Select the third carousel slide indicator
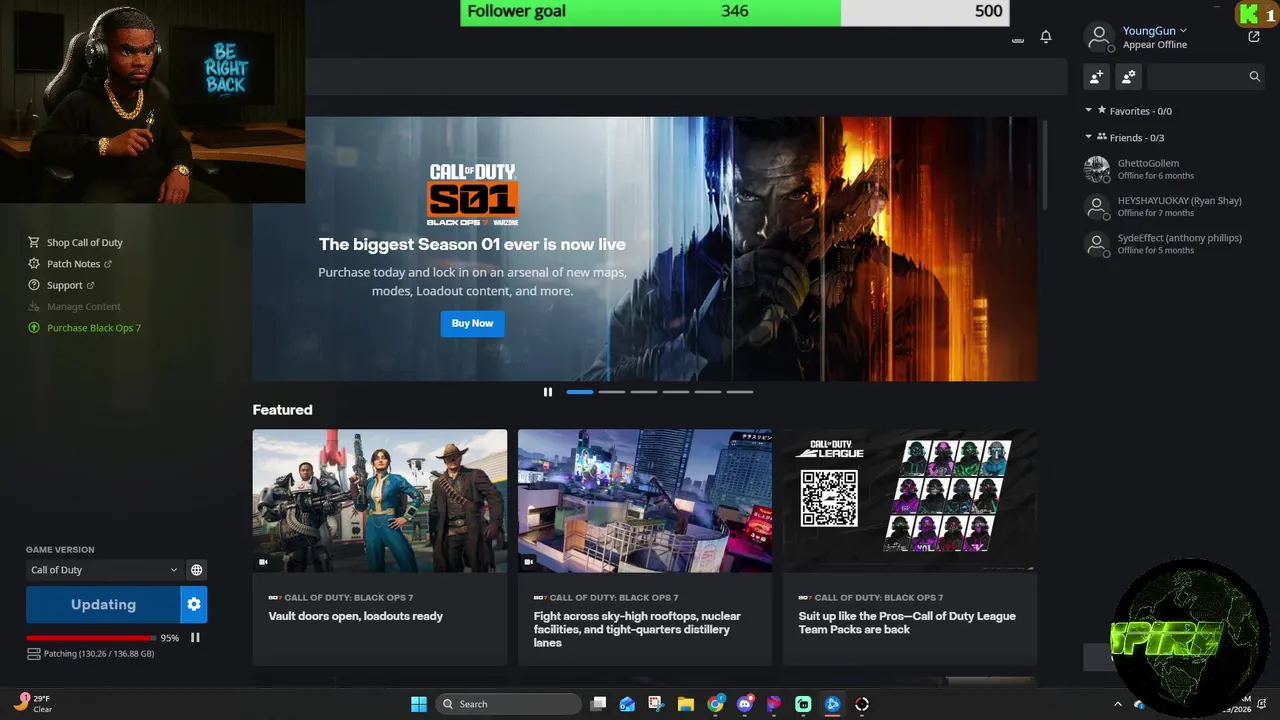Screen dimensions: 1280x720 tap(644, 392)
